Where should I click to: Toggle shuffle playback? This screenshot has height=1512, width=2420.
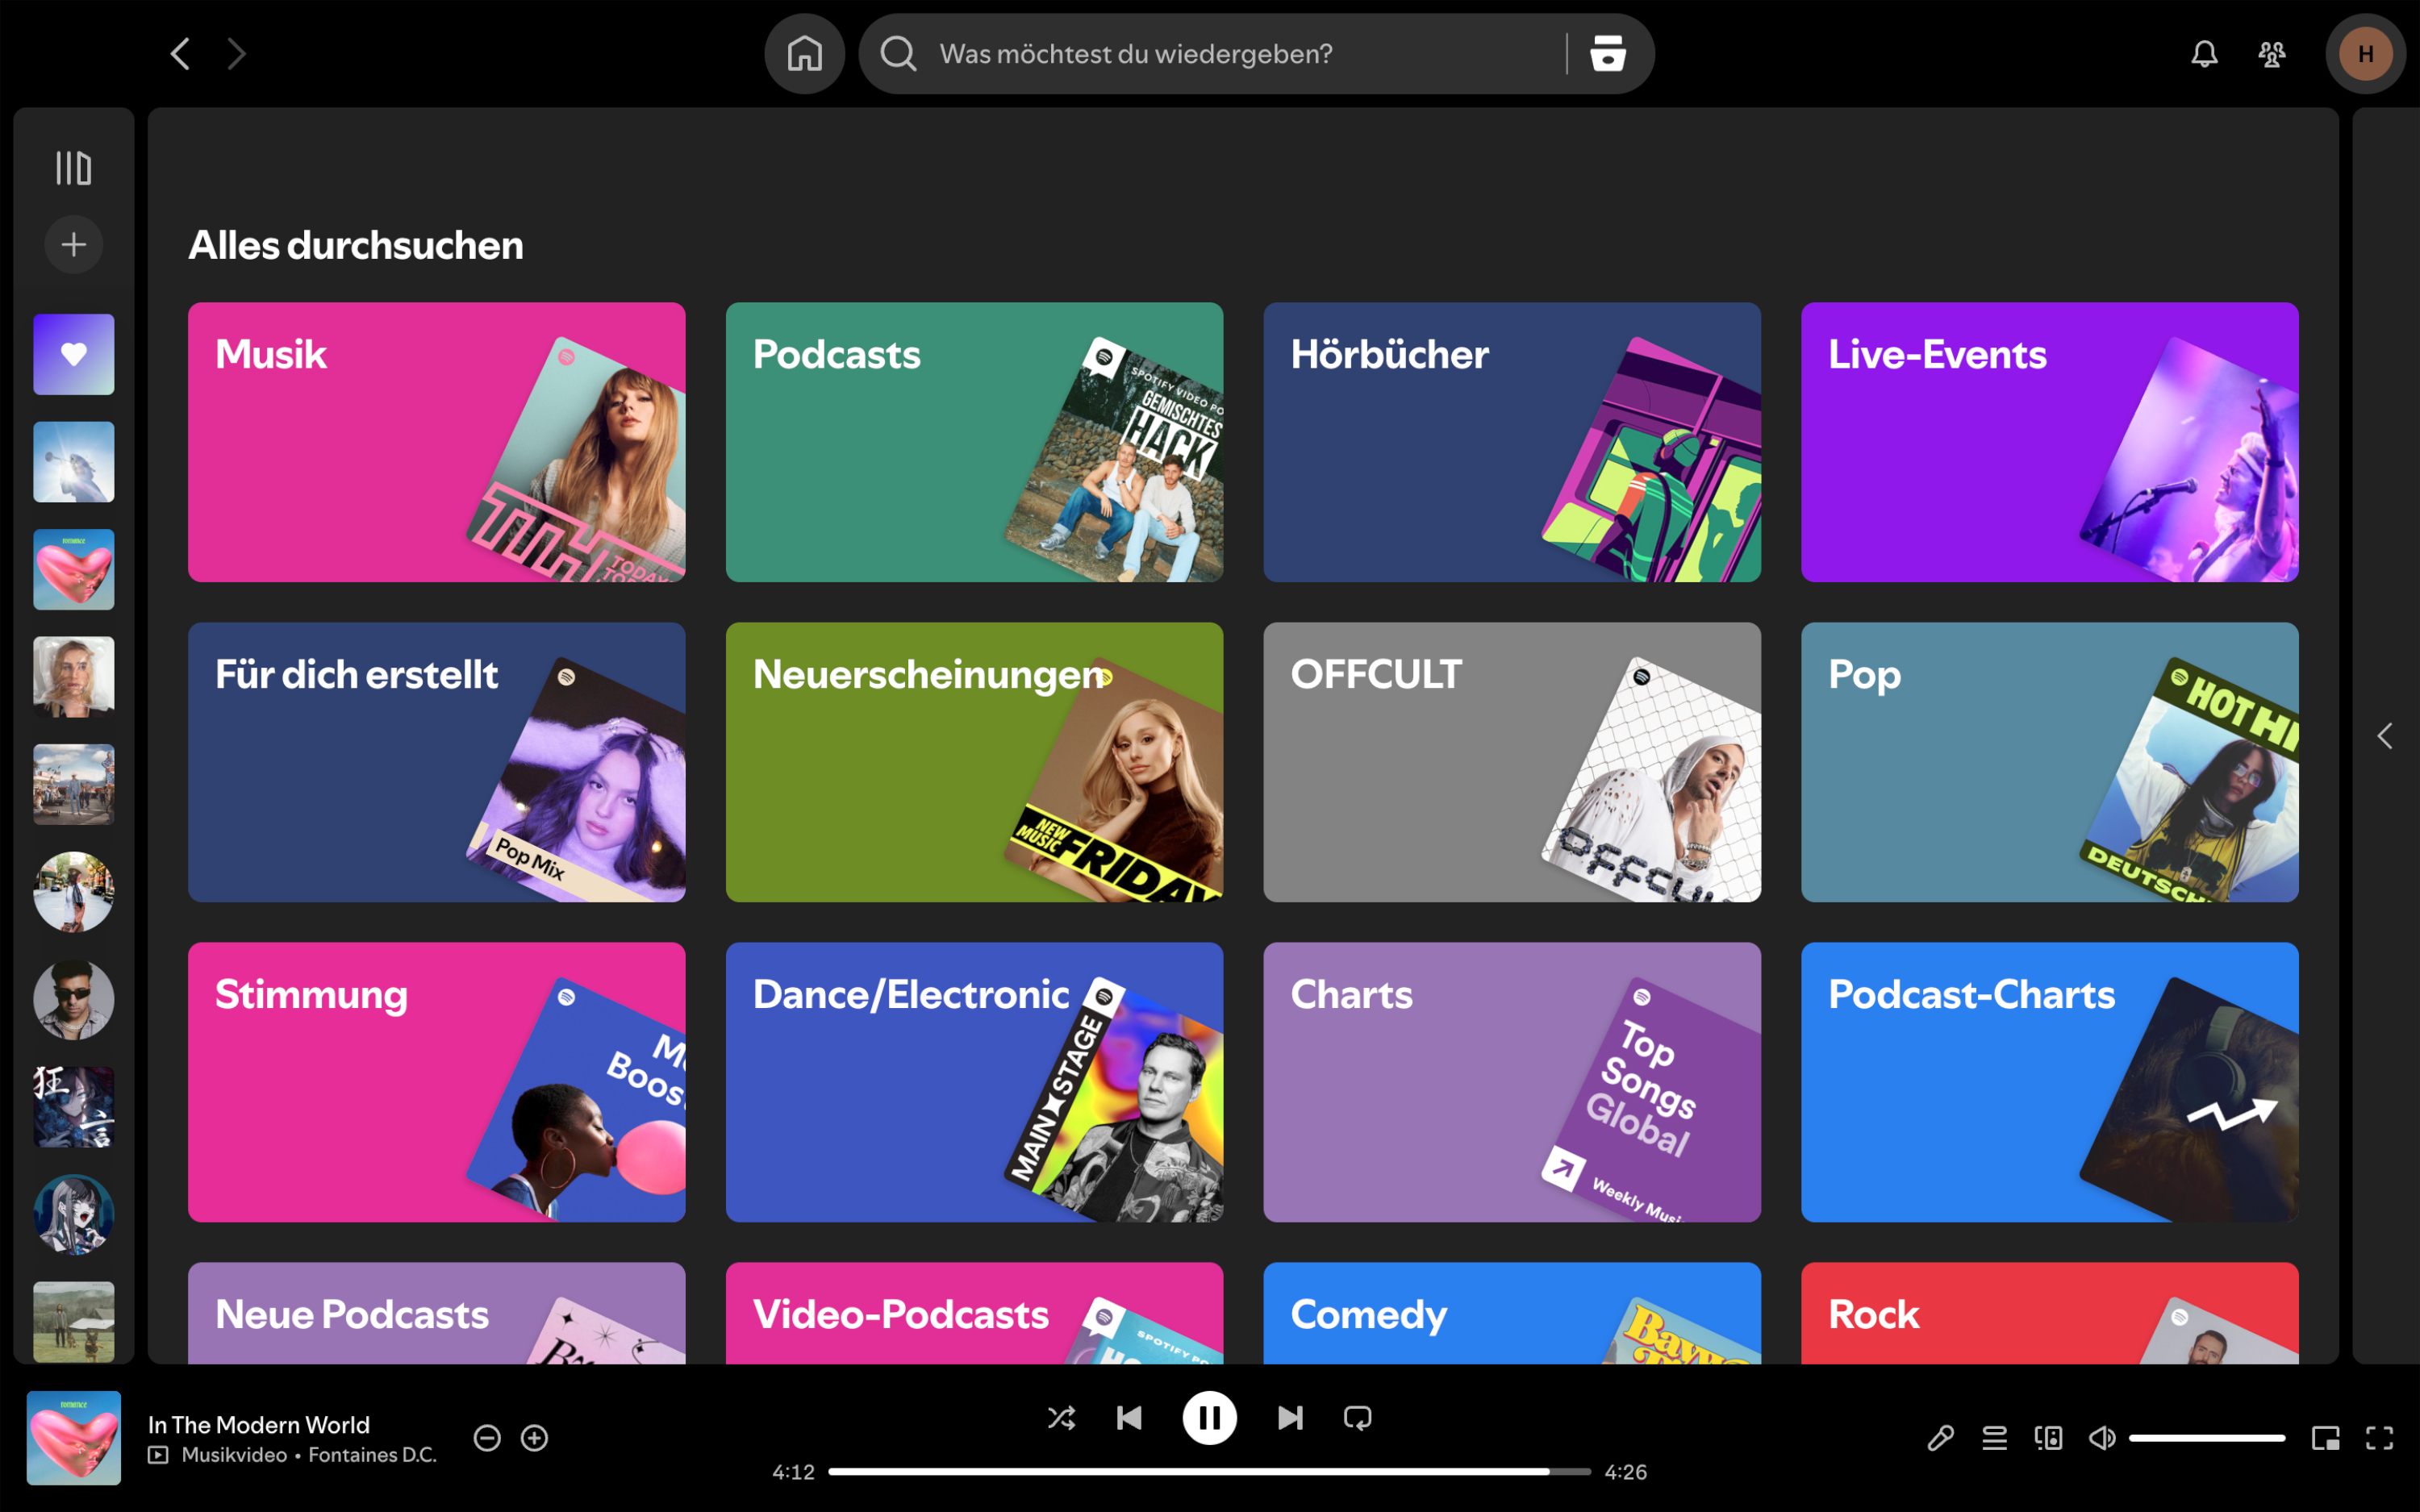(x=1061, y=1417)
